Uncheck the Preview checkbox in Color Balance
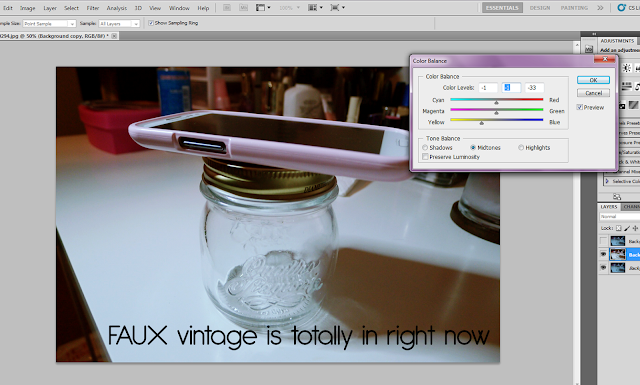The image size is (640, 385). pyautogui.click(x=579, y=107)
